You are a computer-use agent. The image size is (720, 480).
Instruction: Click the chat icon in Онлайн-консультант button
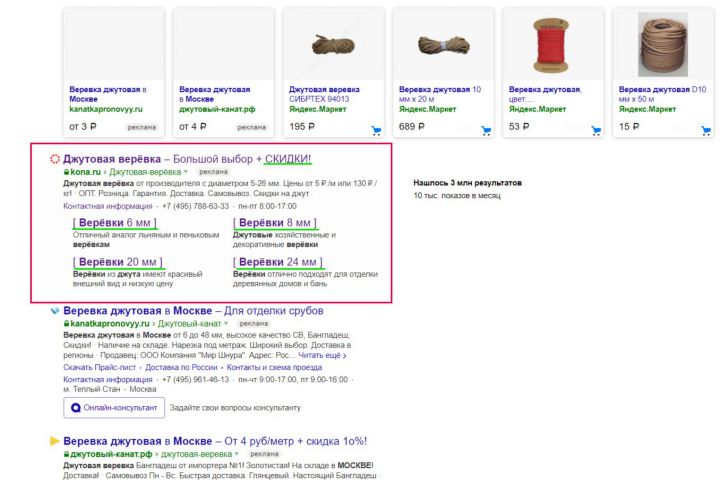pyautogui.click(x=76, y=408)
